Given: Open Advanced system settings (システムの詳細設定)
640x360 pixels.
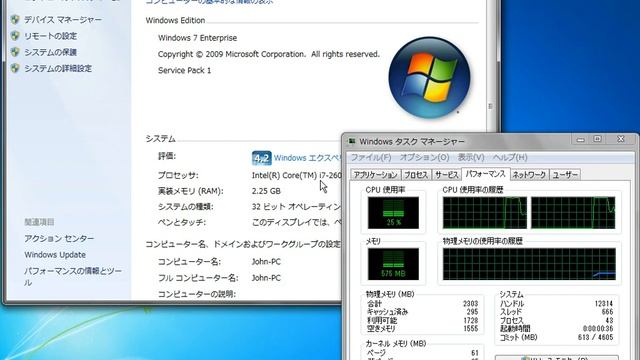Looking at the screenshot, I should coord(58,68).
